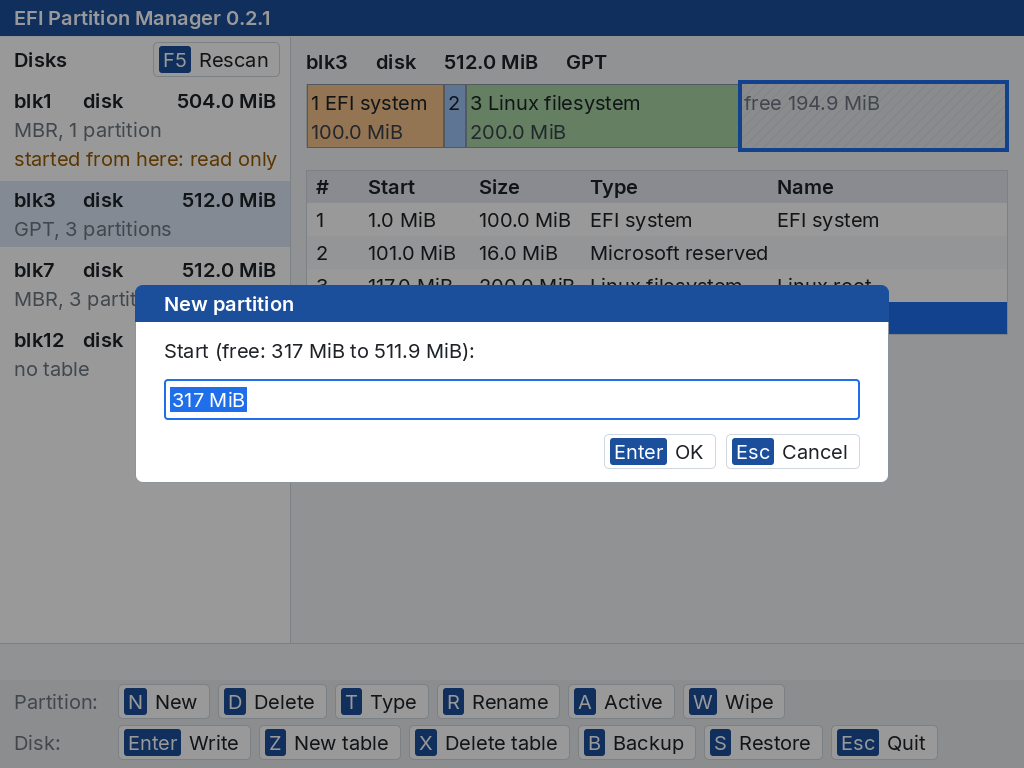Click the B Backup button
1024x768 pixels.
[x=635, y=743]
